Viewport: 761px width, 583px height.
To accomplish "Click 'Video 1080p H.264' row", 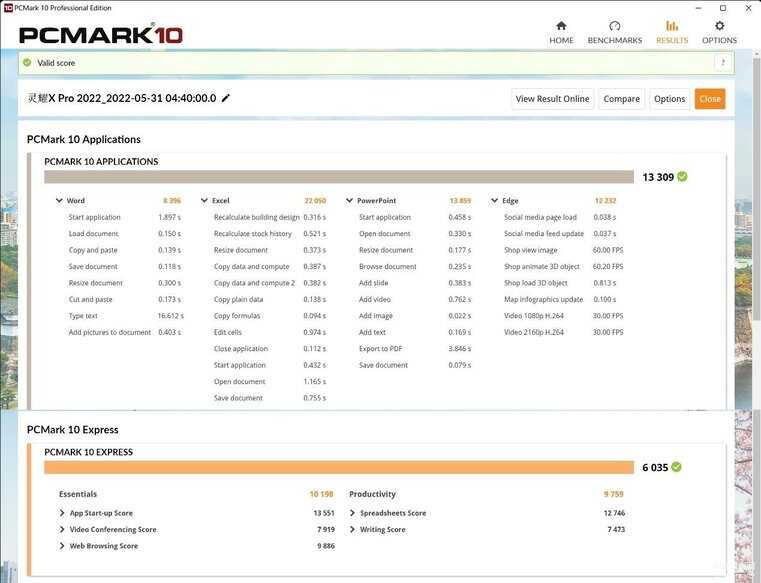I will coord(563,316).
